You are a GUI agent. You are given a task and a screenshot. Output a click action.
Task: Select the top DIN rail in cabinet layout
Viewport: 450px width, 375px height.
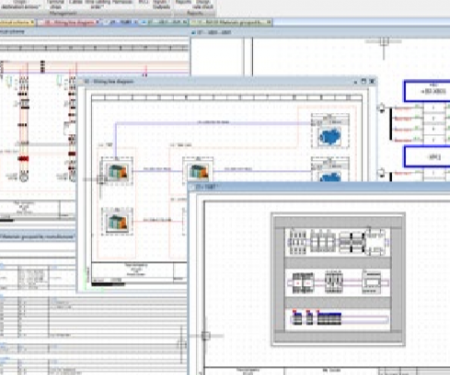(337, 242)
